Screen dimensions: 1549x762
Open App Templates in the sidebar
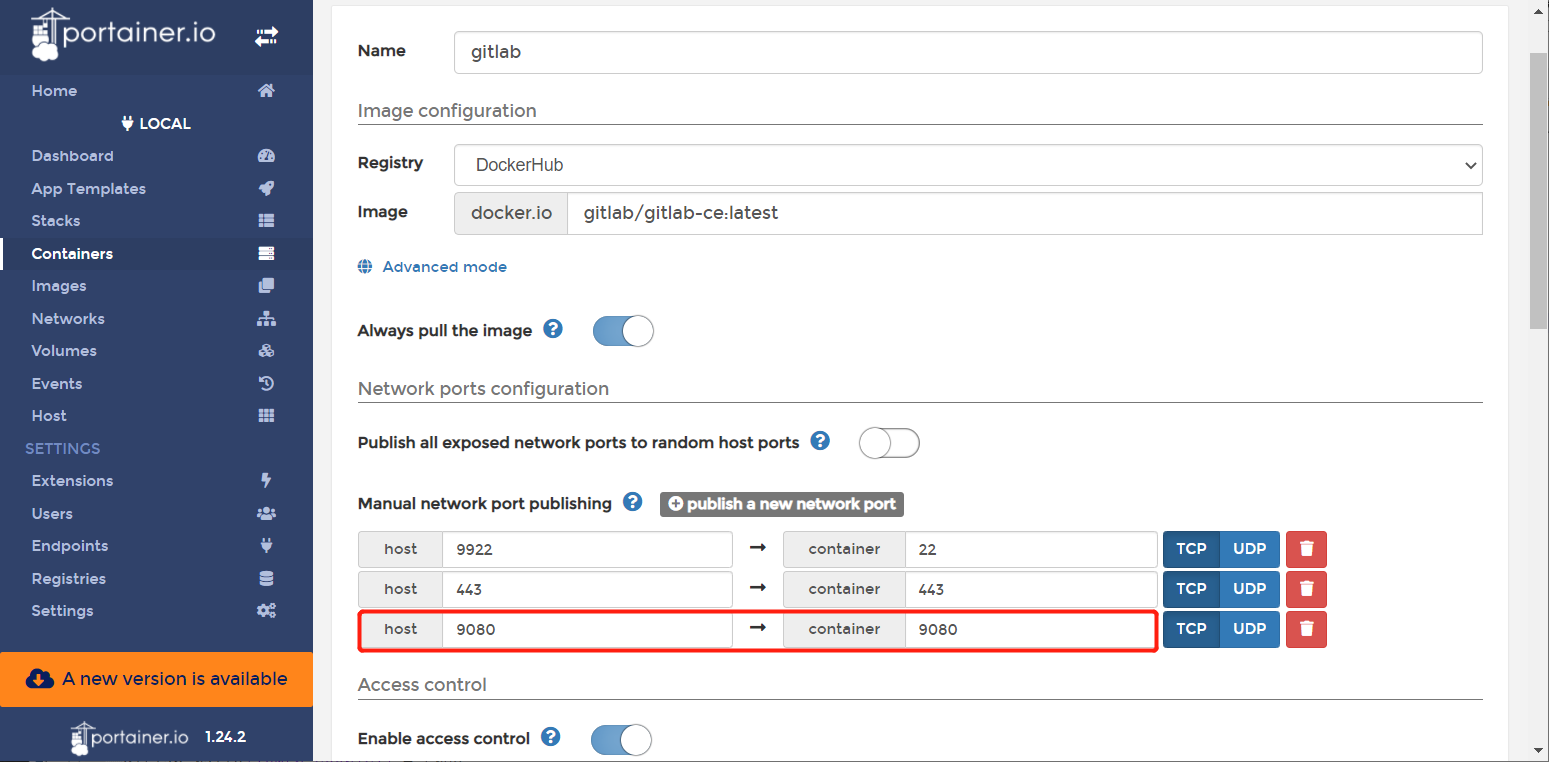[88, 189]
